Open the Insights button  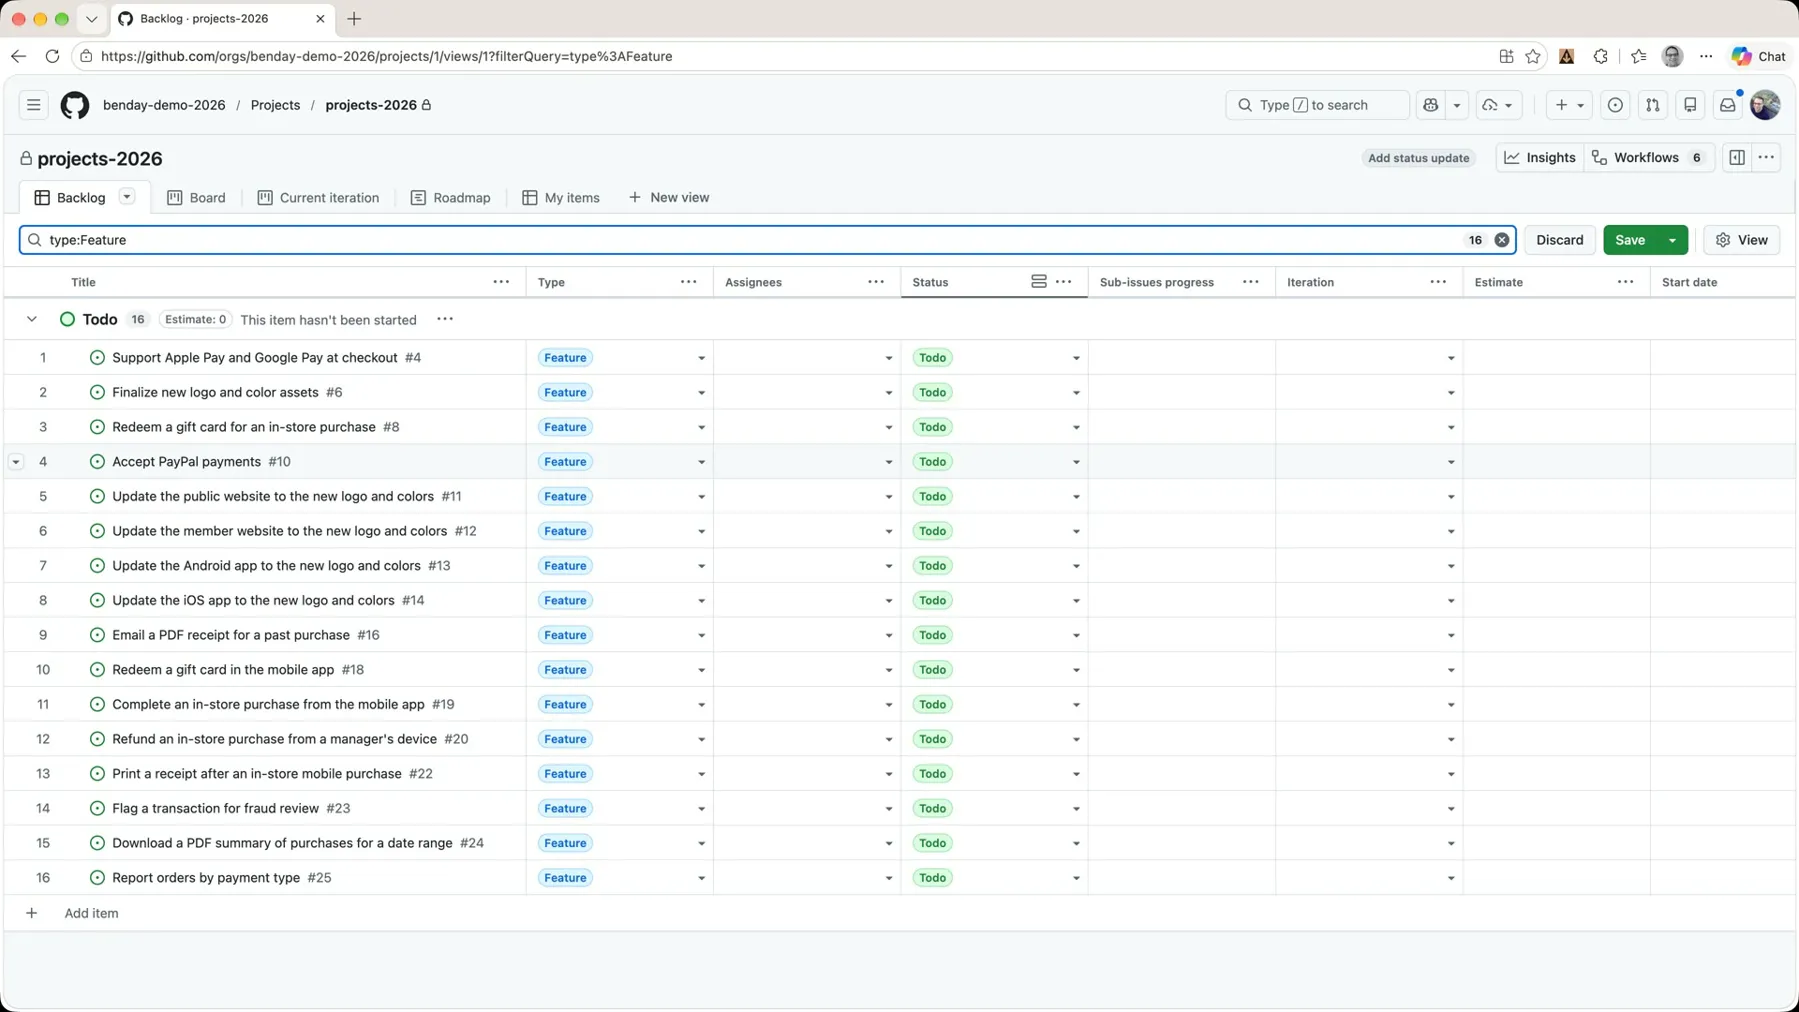[1540, 158]
